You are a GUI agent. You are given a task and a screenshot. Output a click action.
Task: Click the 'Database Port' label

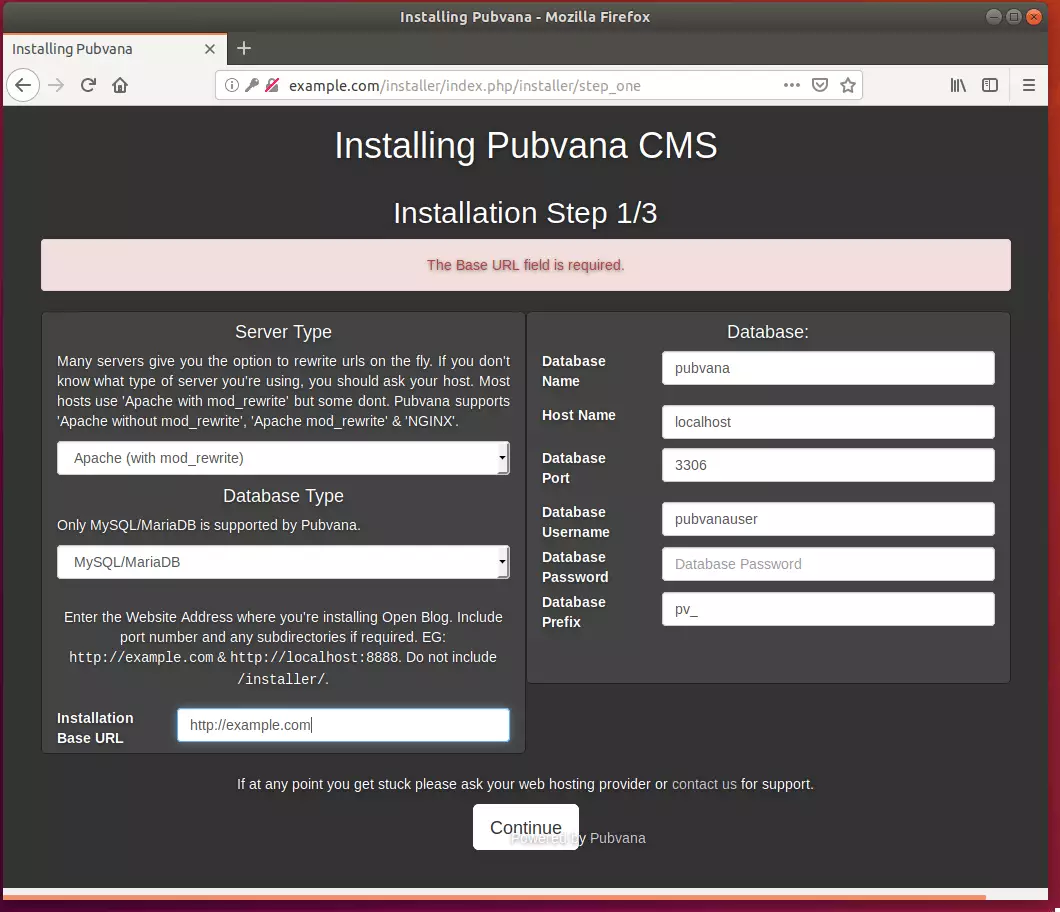pos(574,468)
